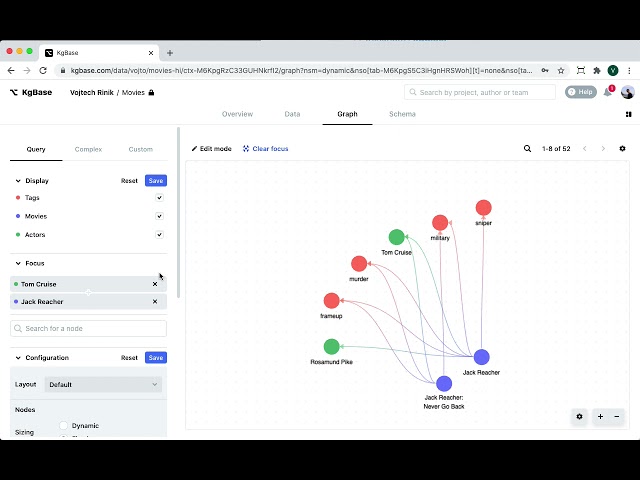This screenshot has width=640, height=480.
Task: Click the browser back arrow
Action: coord(11,71)
